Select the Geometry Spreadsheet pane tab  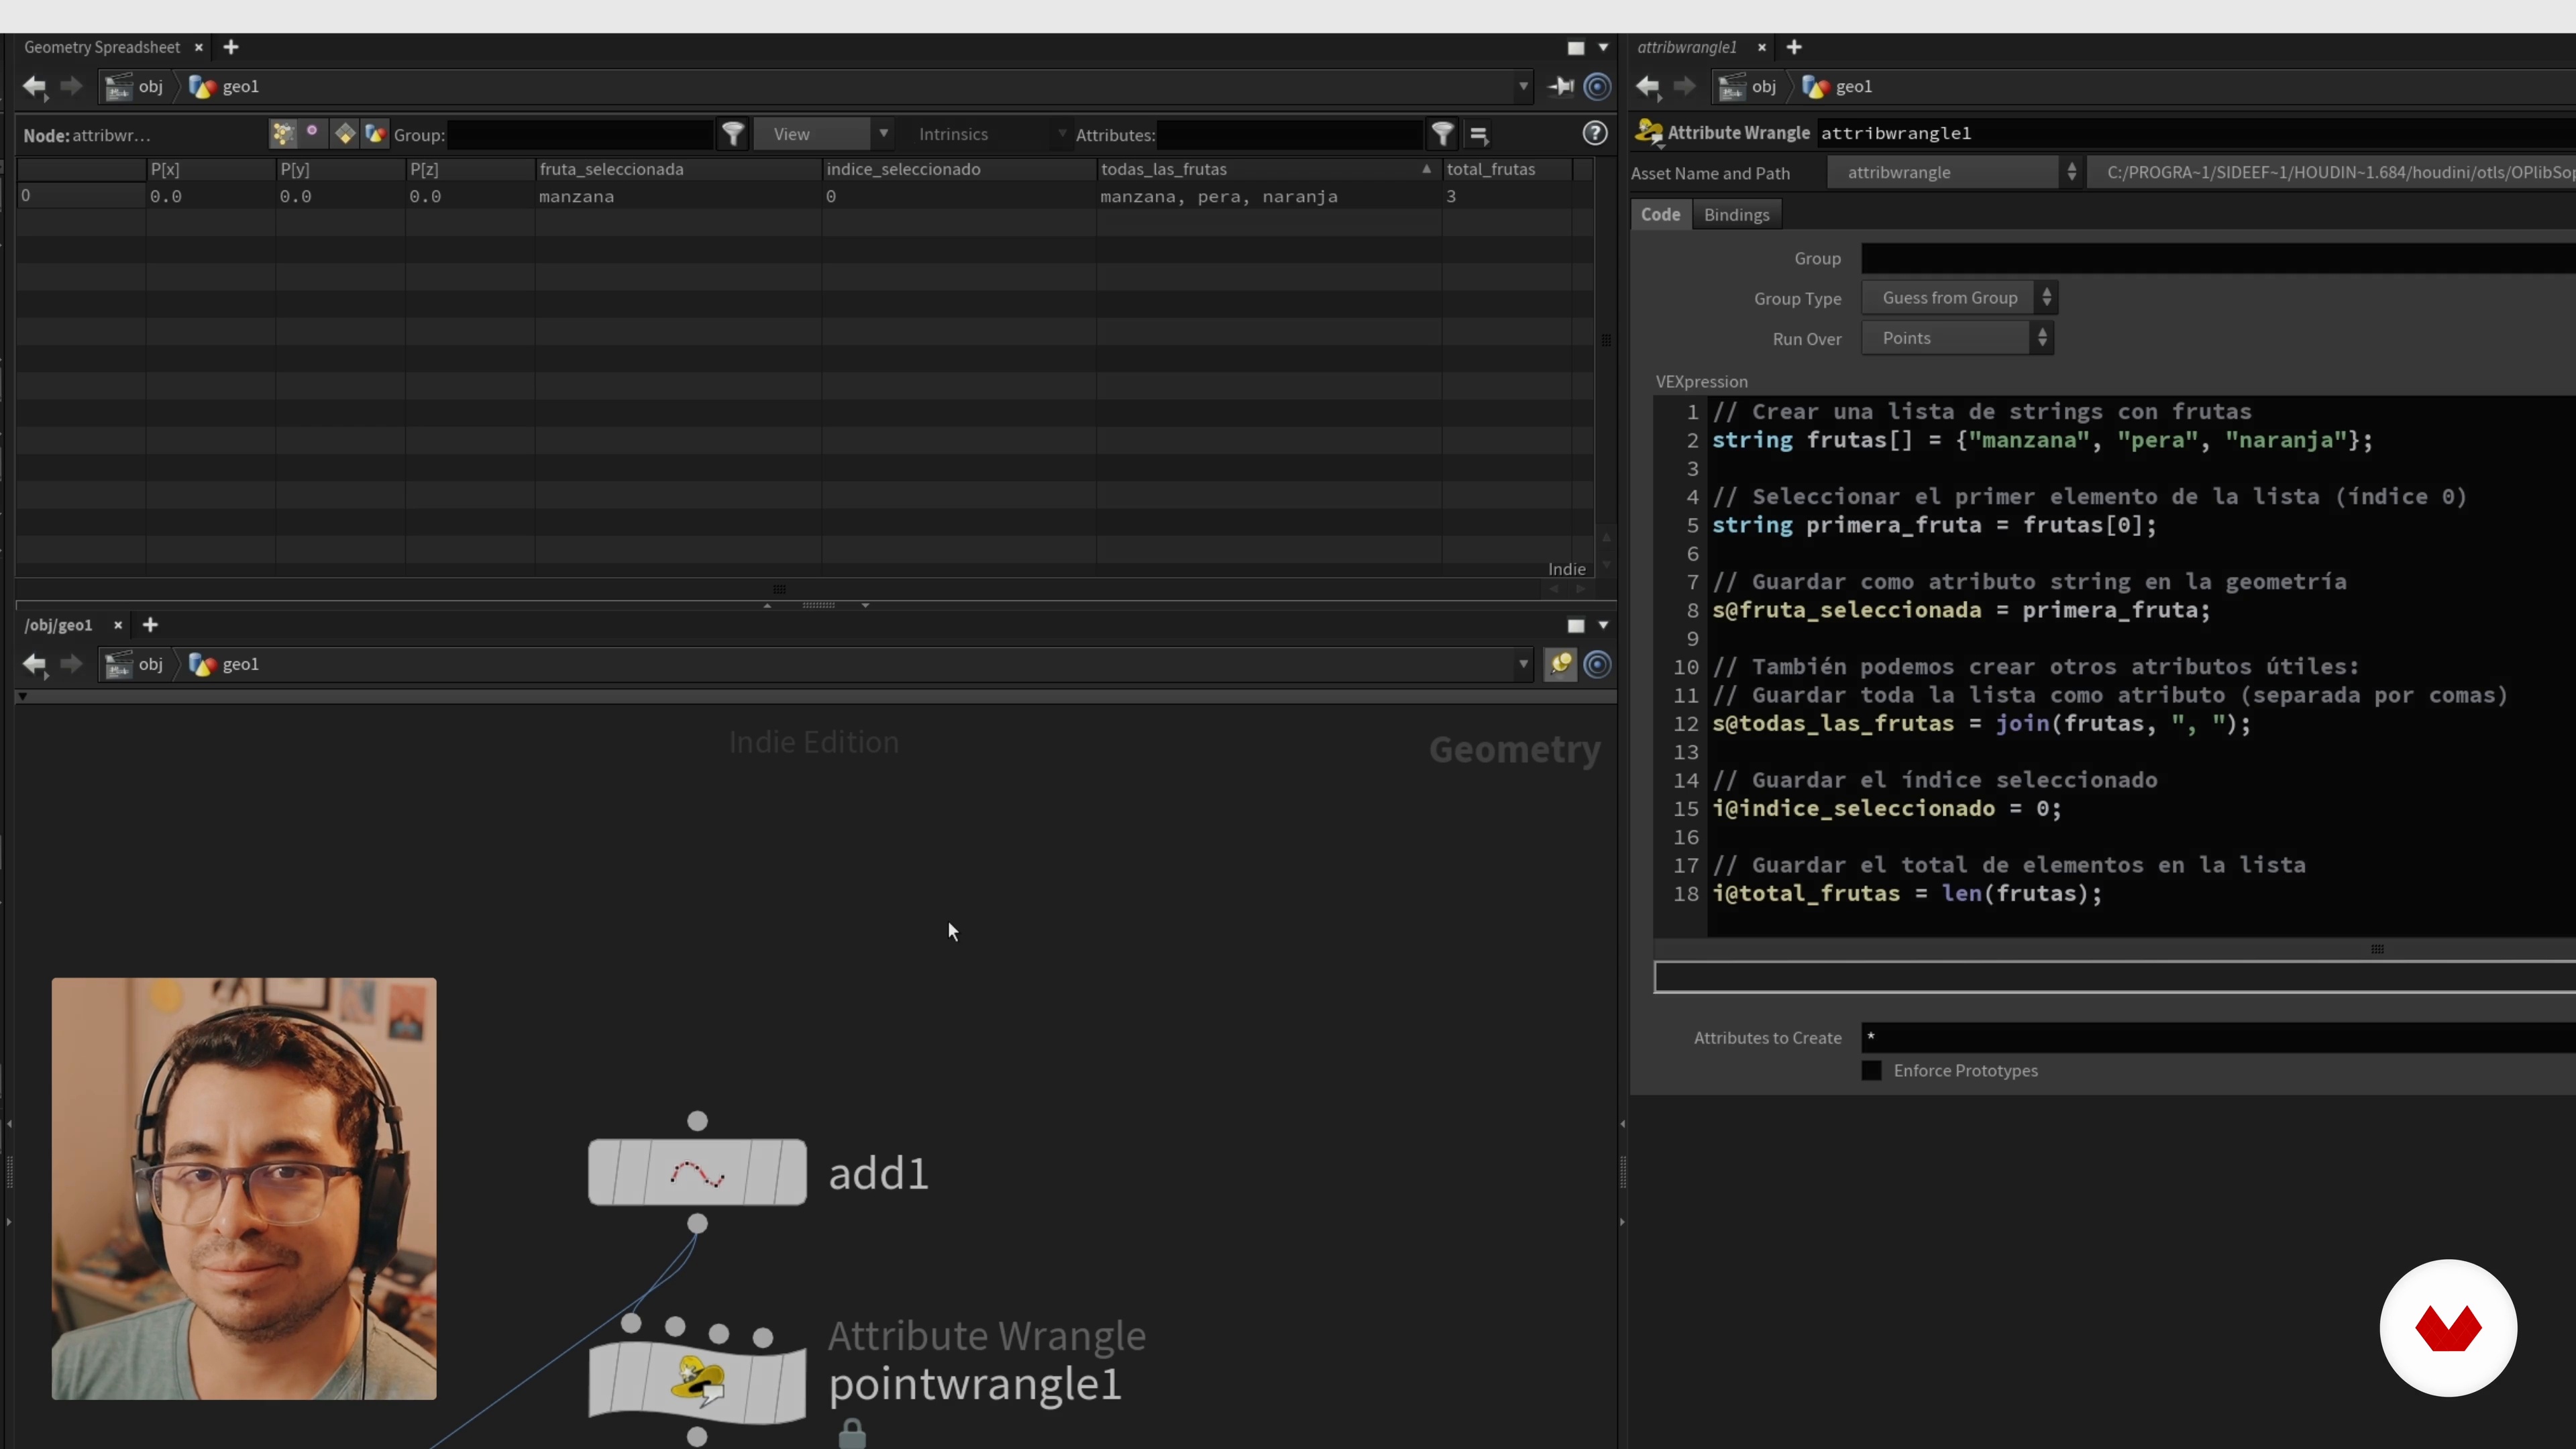pos(102,47)
